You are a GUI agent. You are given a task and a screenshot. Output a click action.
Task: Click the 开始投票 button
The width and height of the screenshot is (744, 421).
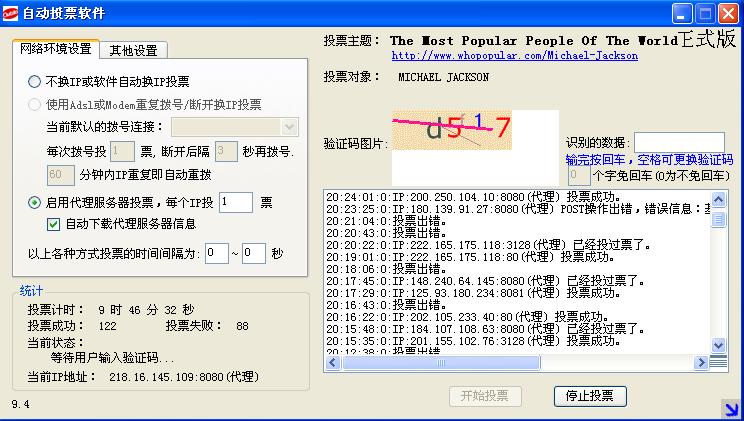coord(485,396)
